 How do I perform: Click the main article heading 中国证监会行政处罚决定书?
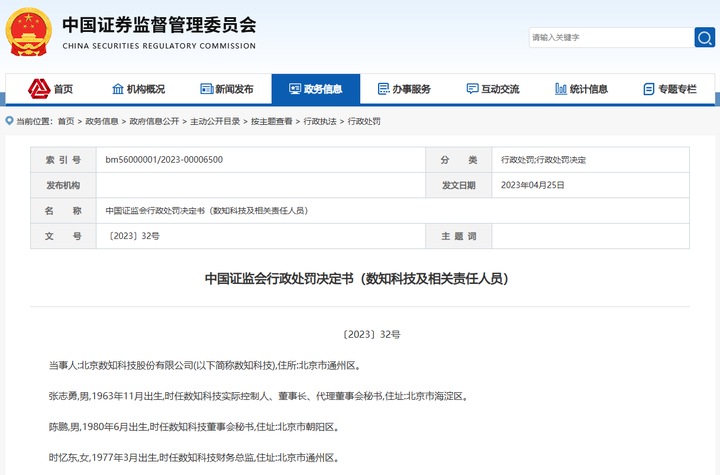click(357, 279)
